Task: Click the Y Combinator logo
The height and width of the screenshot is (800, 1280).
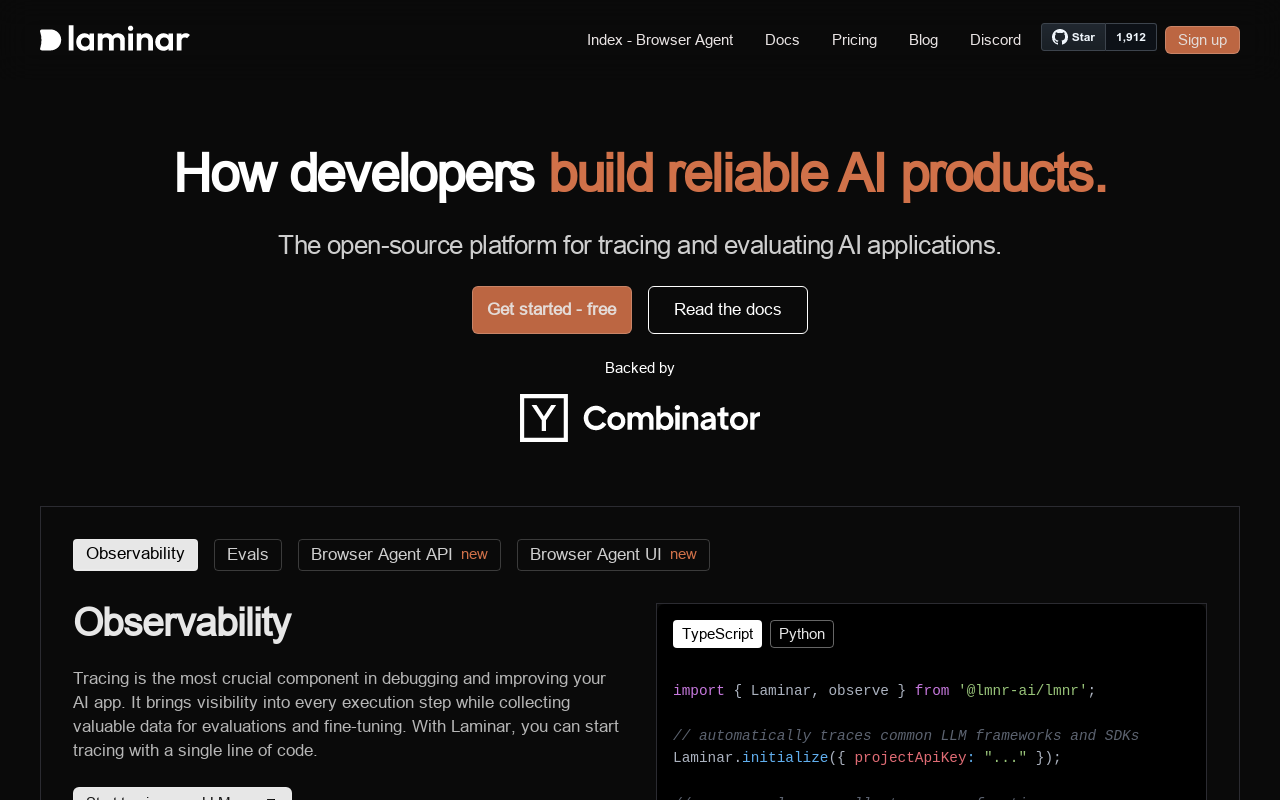Action: (x=640, y=418)
